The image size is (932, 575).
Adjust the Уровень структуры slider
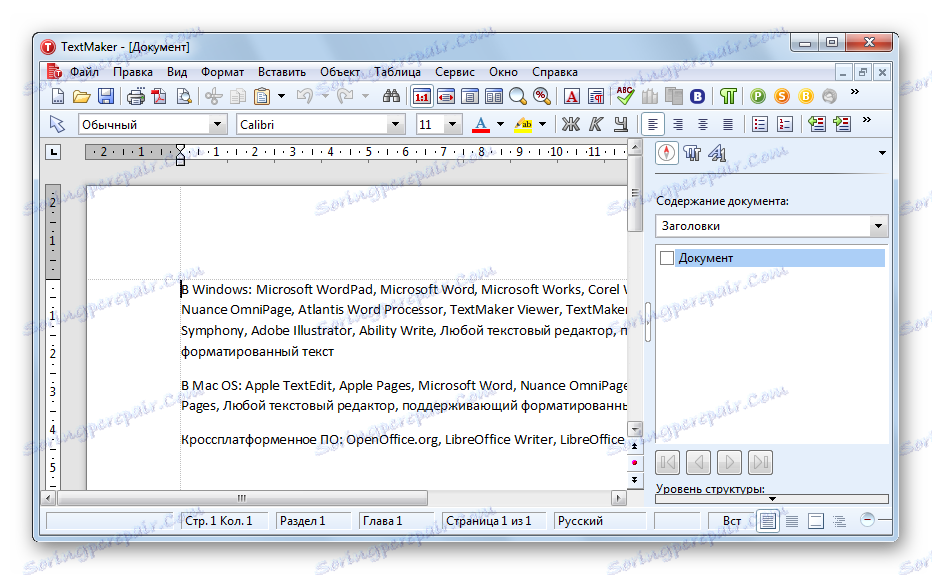click(772, 499)
